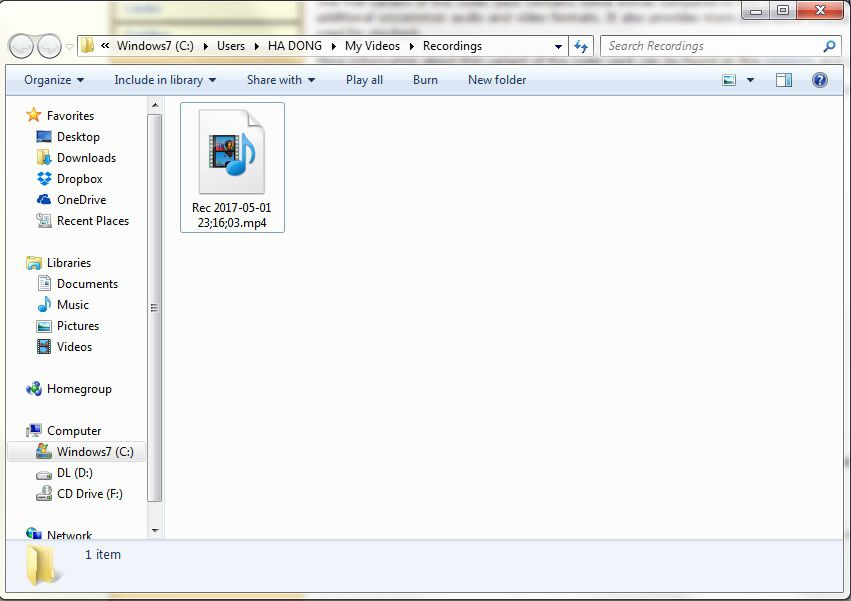This screenshot has width=851, height=601.
Task: Click the refresh button beside address bar
Action: (581, 46)
